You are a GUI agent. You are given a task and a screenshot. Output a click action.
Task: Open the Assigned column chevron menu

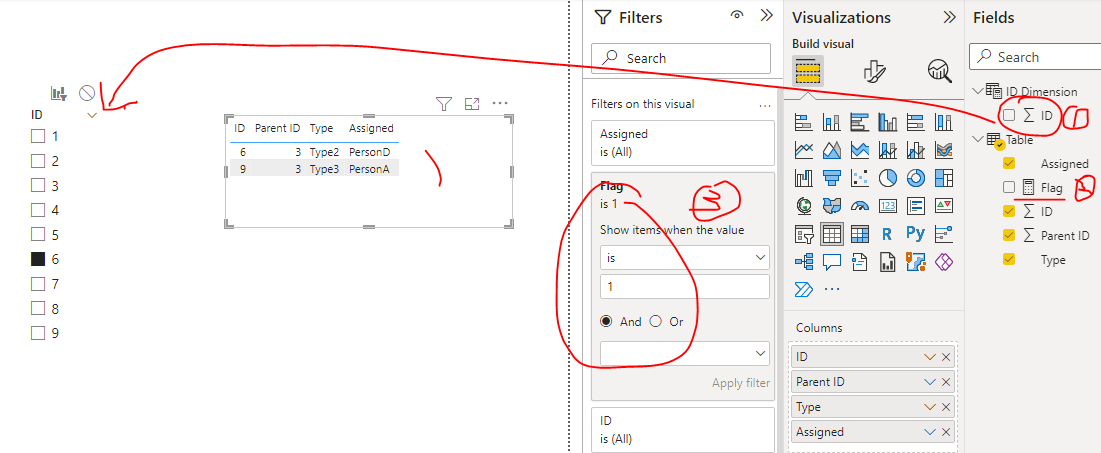coord(930,432)
